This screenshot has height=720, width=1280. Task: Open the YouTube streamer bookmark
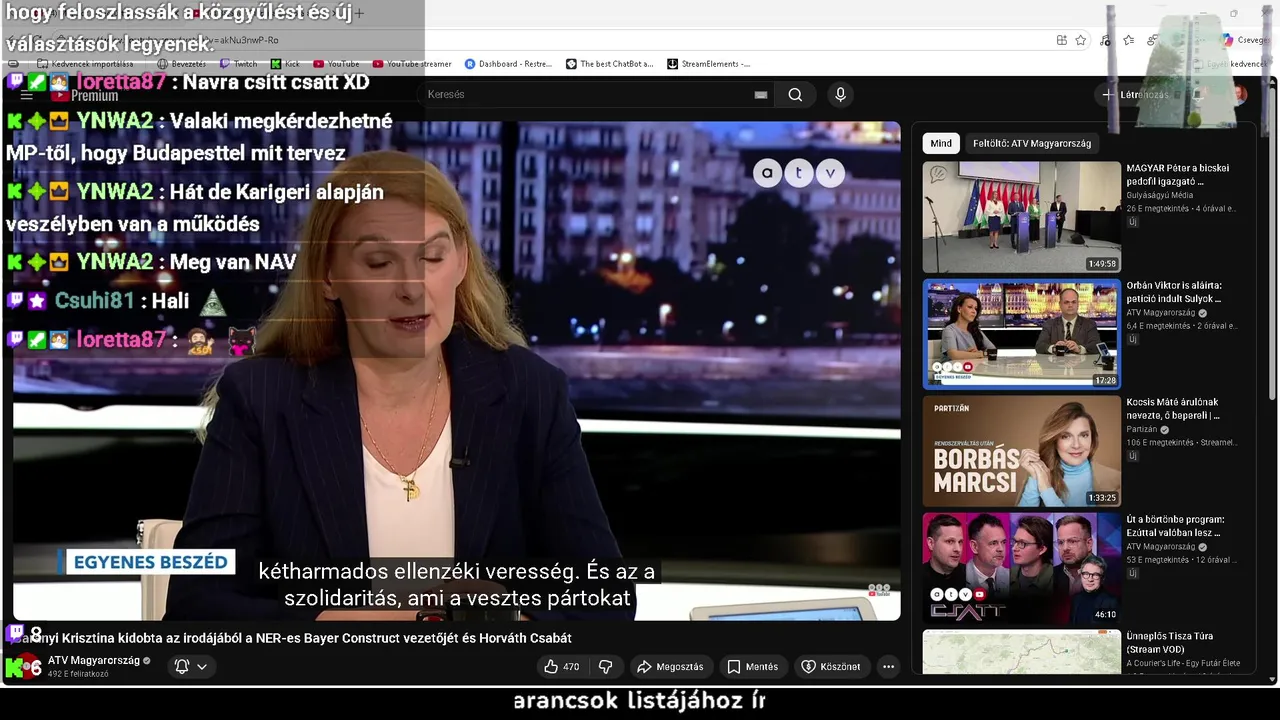412,64
